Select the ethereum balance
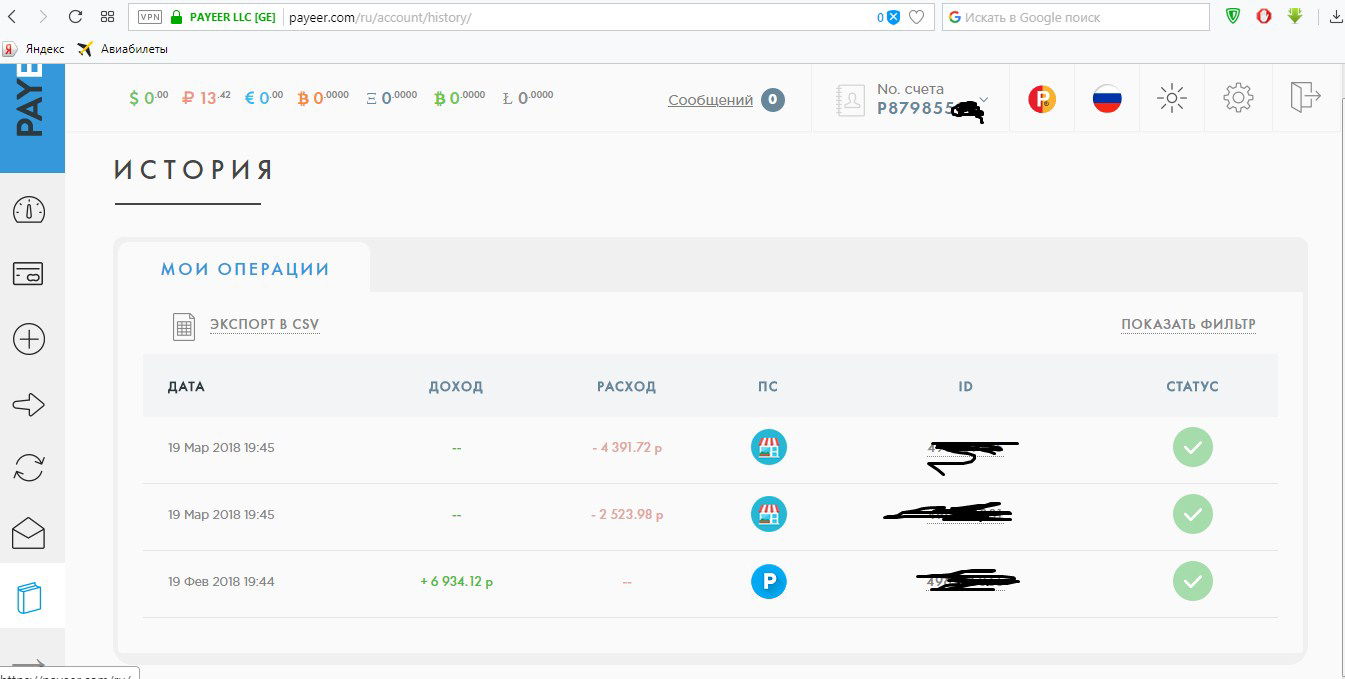Viewport: 1345px width, 679px height. tap(392, 98)
